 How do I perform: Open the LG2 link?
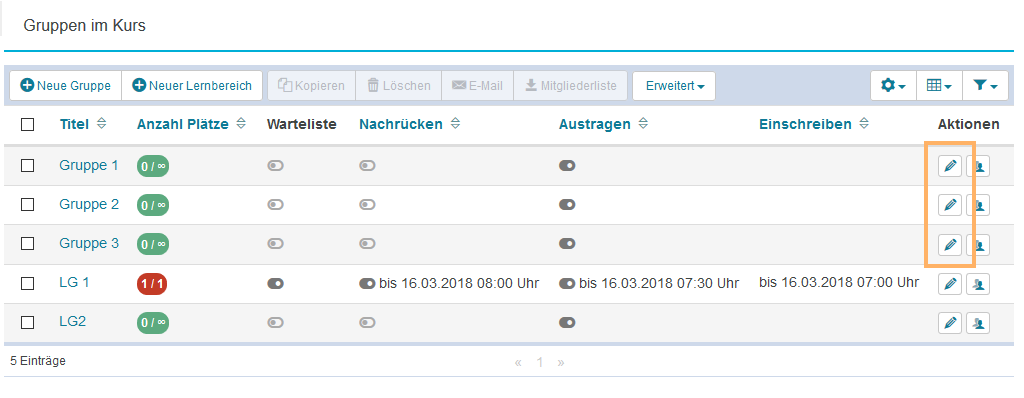(x=72, y=322)
